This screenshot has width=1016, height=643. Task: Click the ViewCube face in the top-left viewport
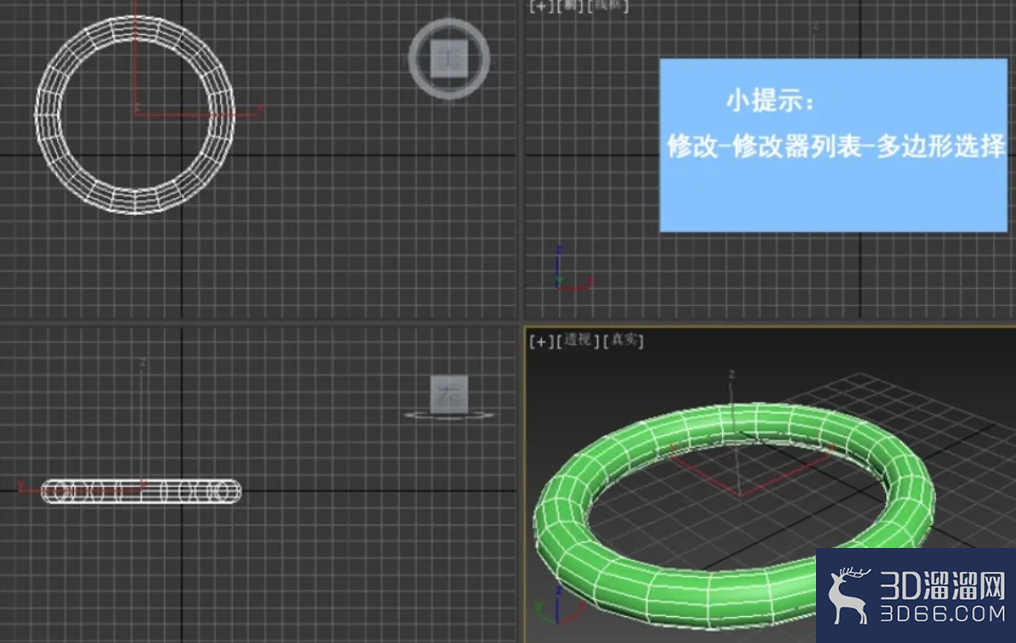[x=449, y=58]
